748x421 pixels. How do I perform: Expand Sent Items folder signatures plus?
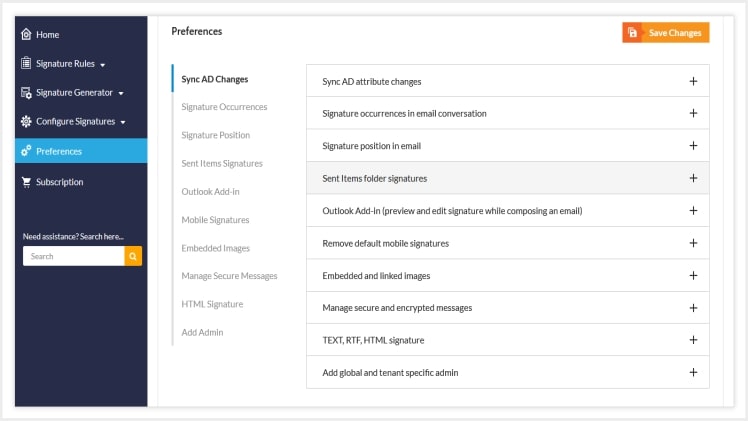(693, 178)
